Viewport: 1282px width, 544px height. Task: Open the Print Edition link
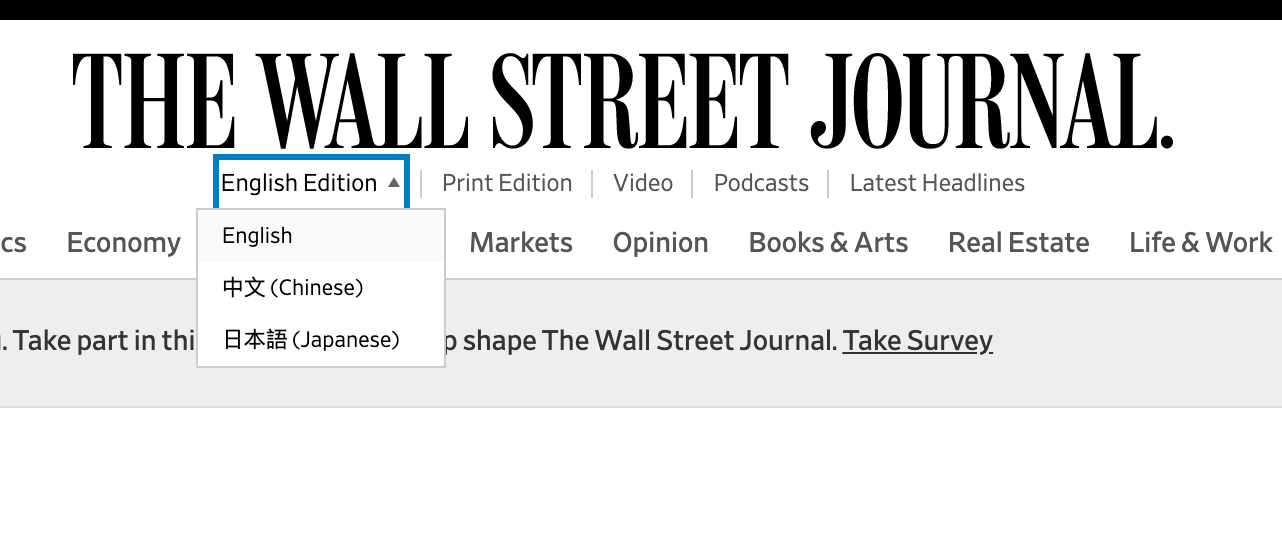pyautogui.click(x=507, y=183)
